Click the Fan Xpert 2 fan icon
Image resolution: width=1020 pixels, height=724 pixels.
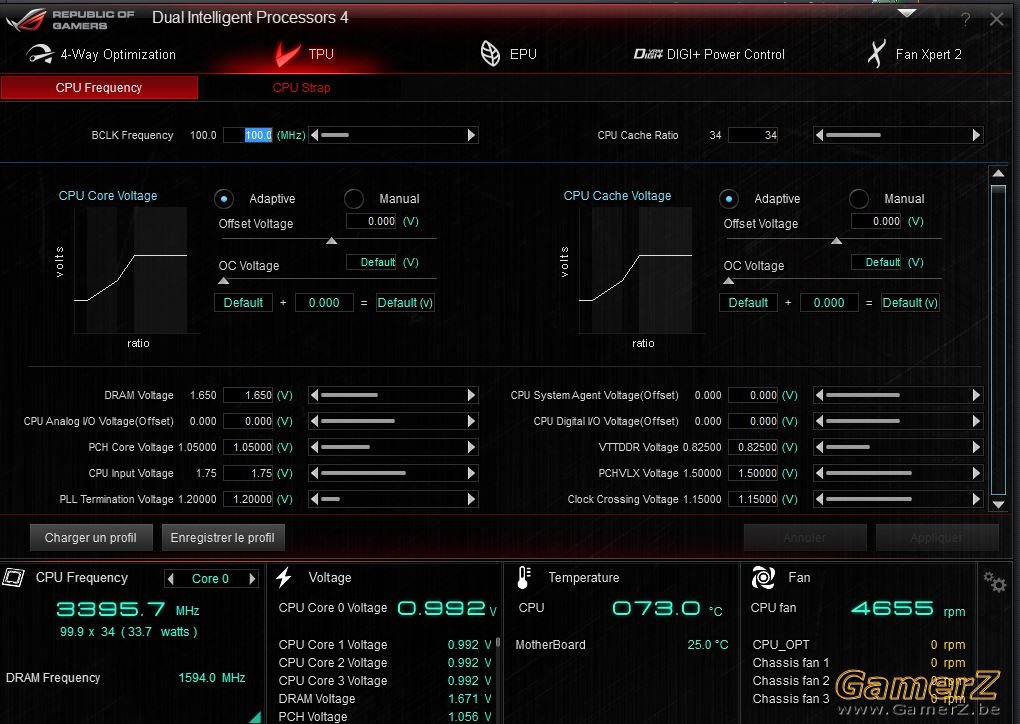876,53
